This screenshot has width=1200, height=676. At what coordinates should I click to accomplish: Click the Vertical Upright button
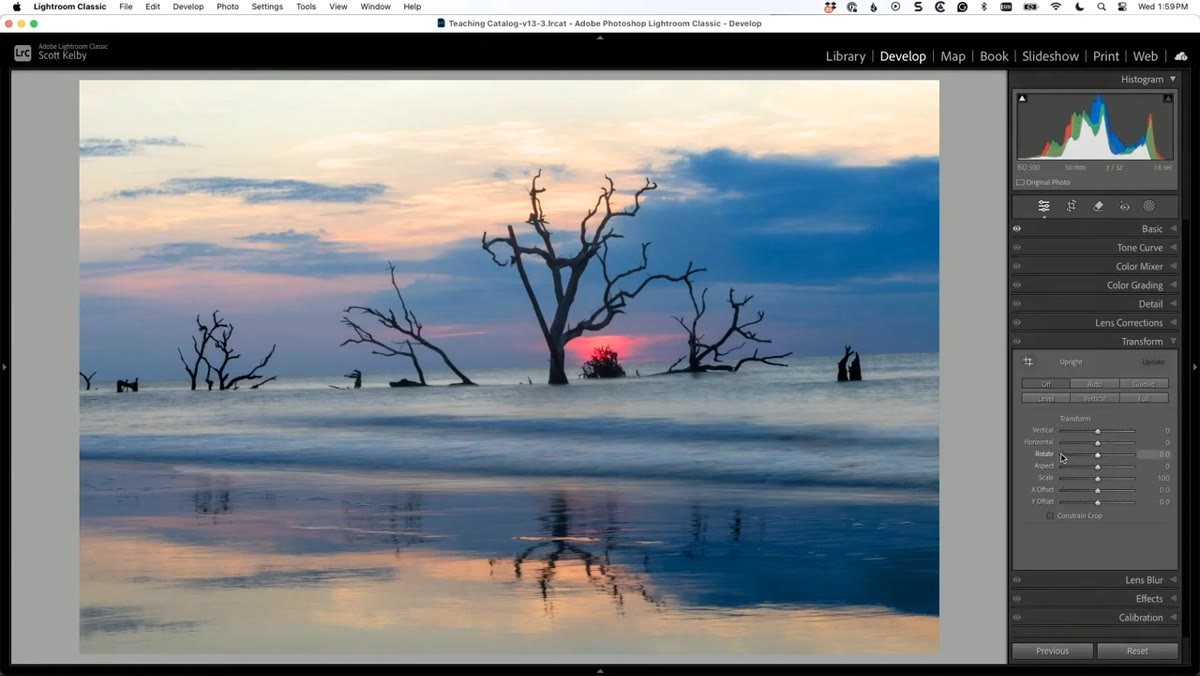click(1095, 398)
